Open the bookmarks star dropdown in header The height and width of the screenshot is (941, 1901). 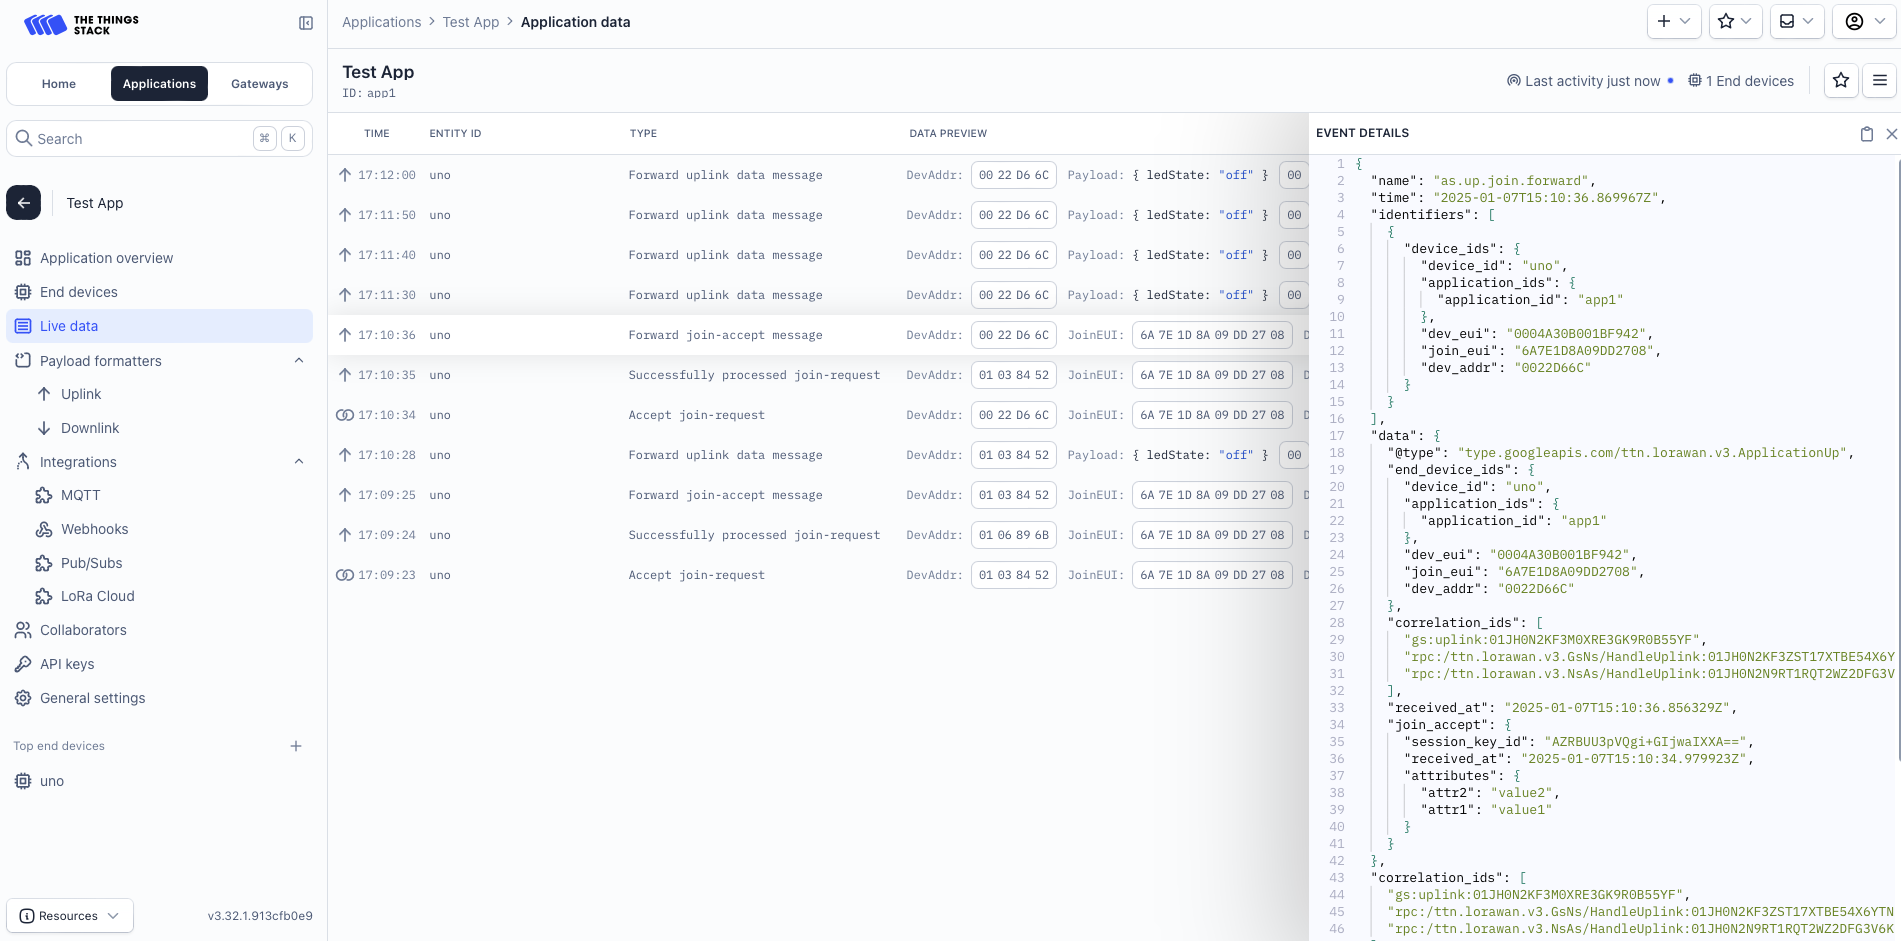point(1735,21)
